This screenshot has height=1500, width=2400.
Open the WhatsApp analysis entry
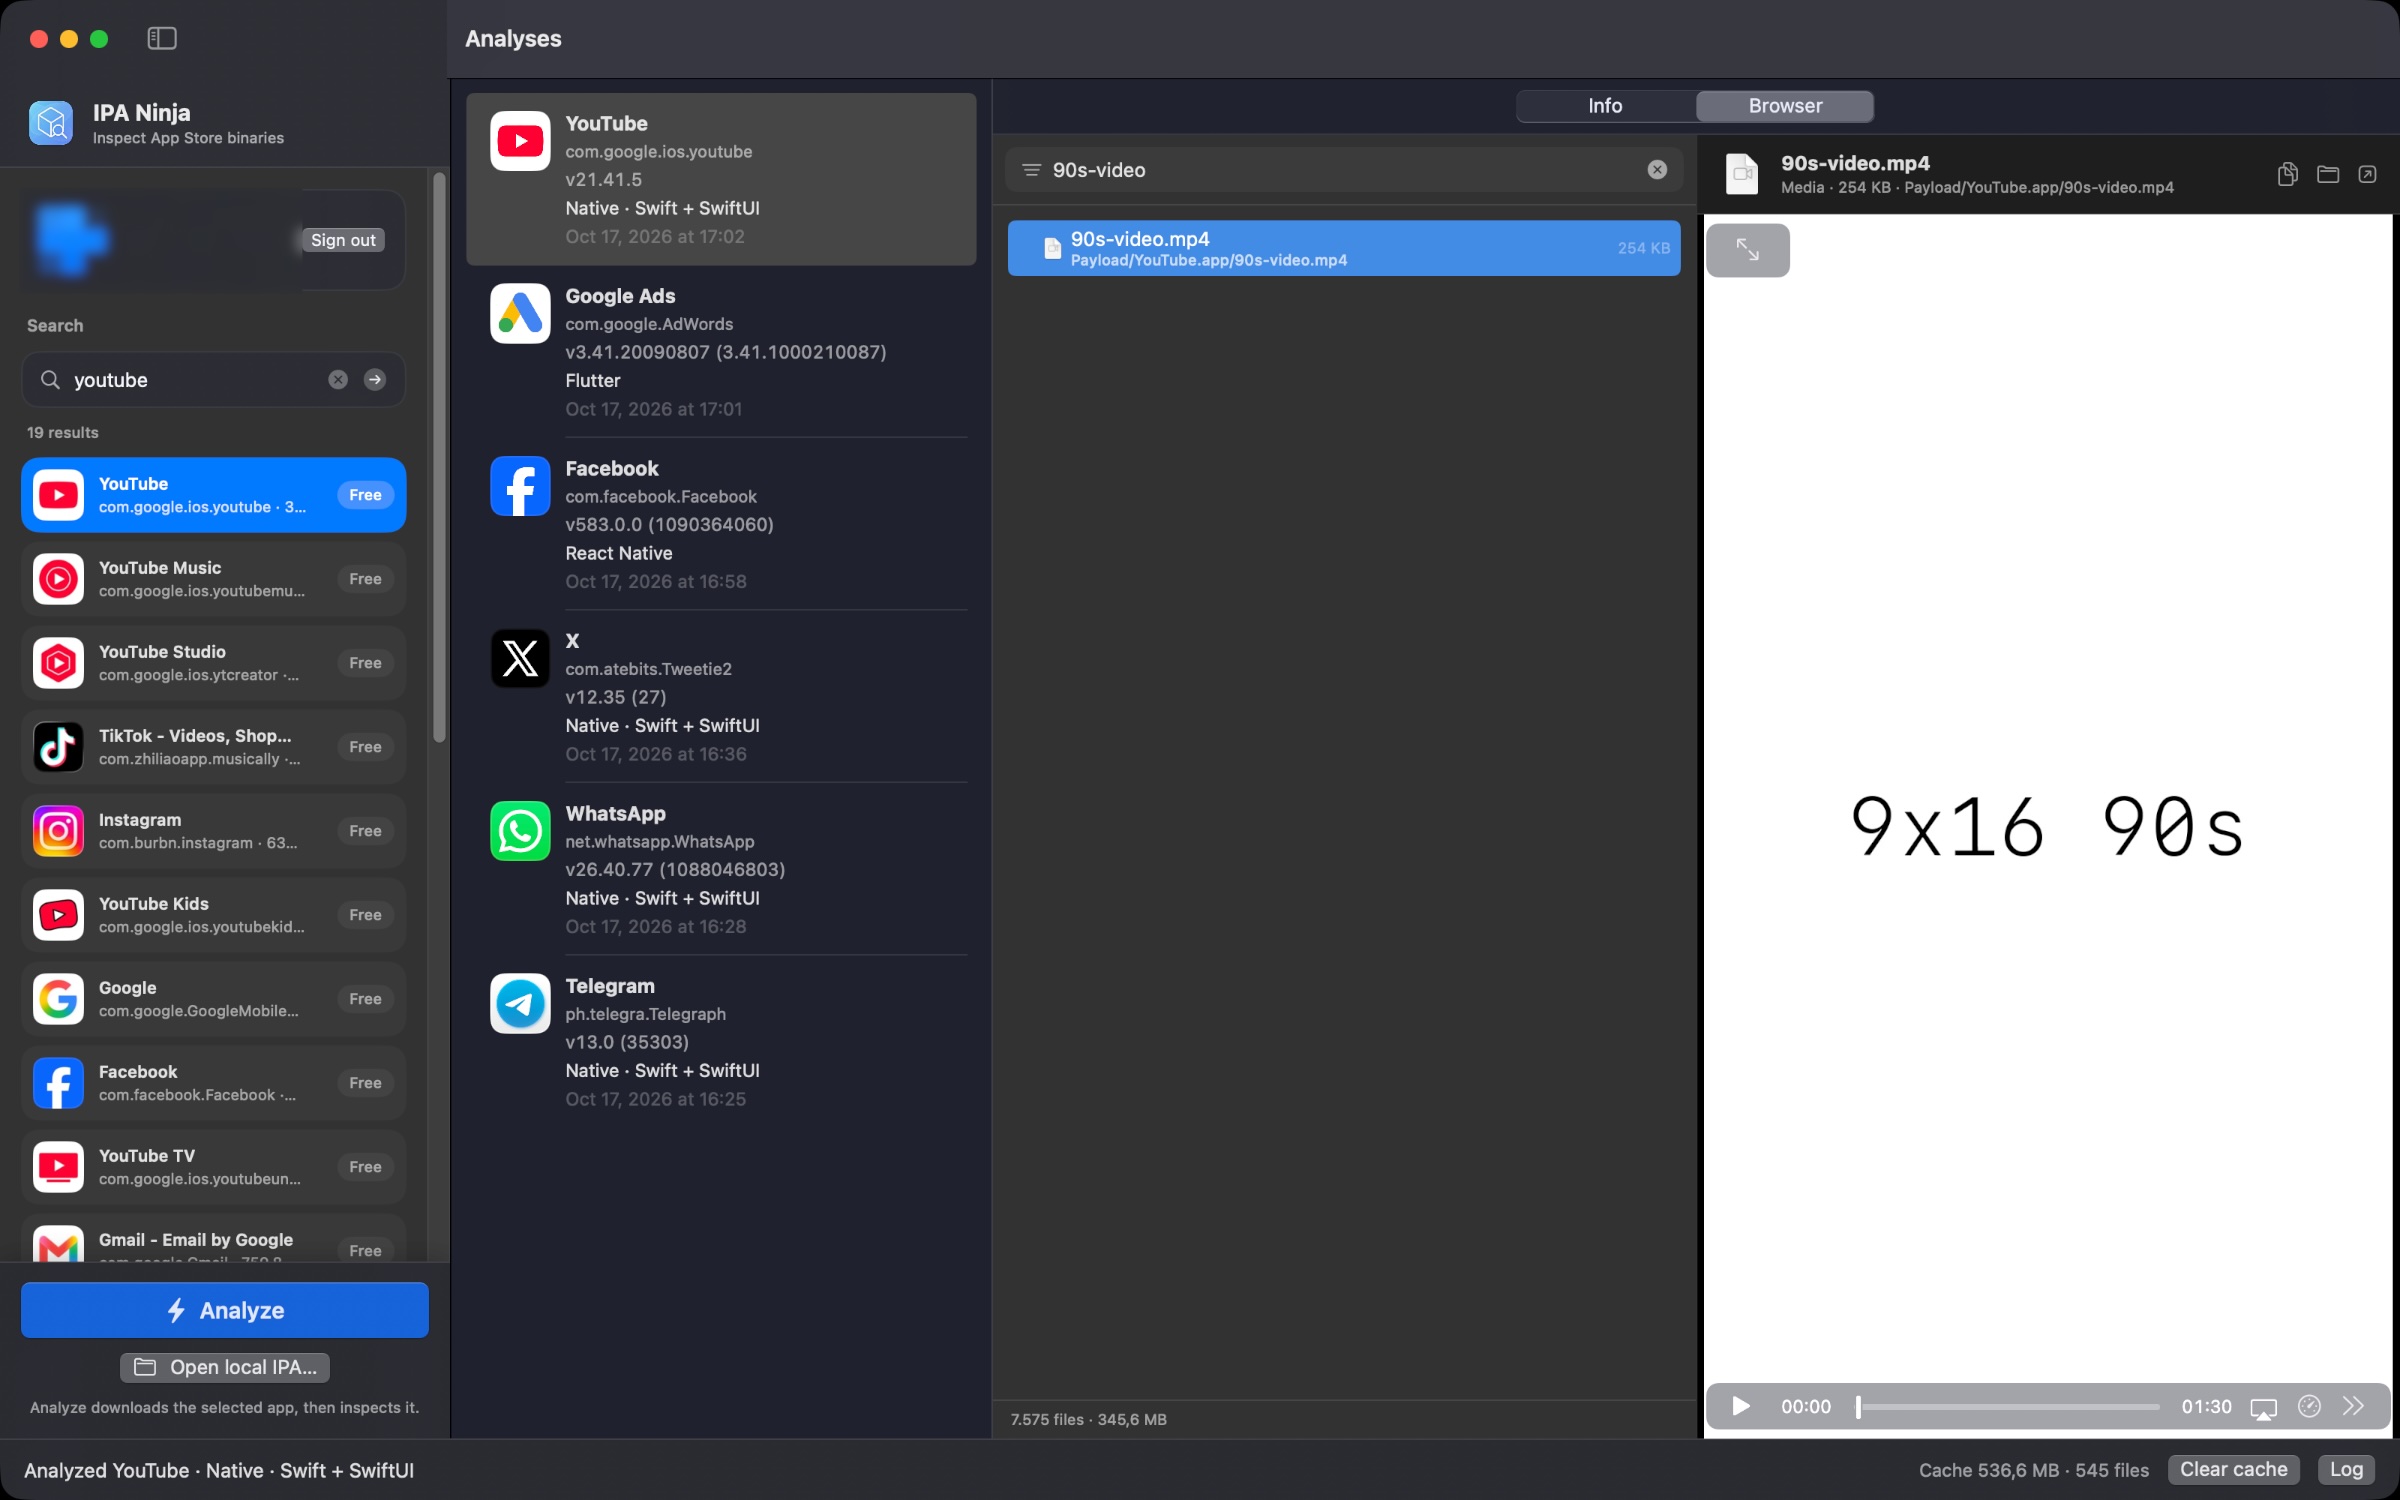pyautogui.click(x=721, y=869)
